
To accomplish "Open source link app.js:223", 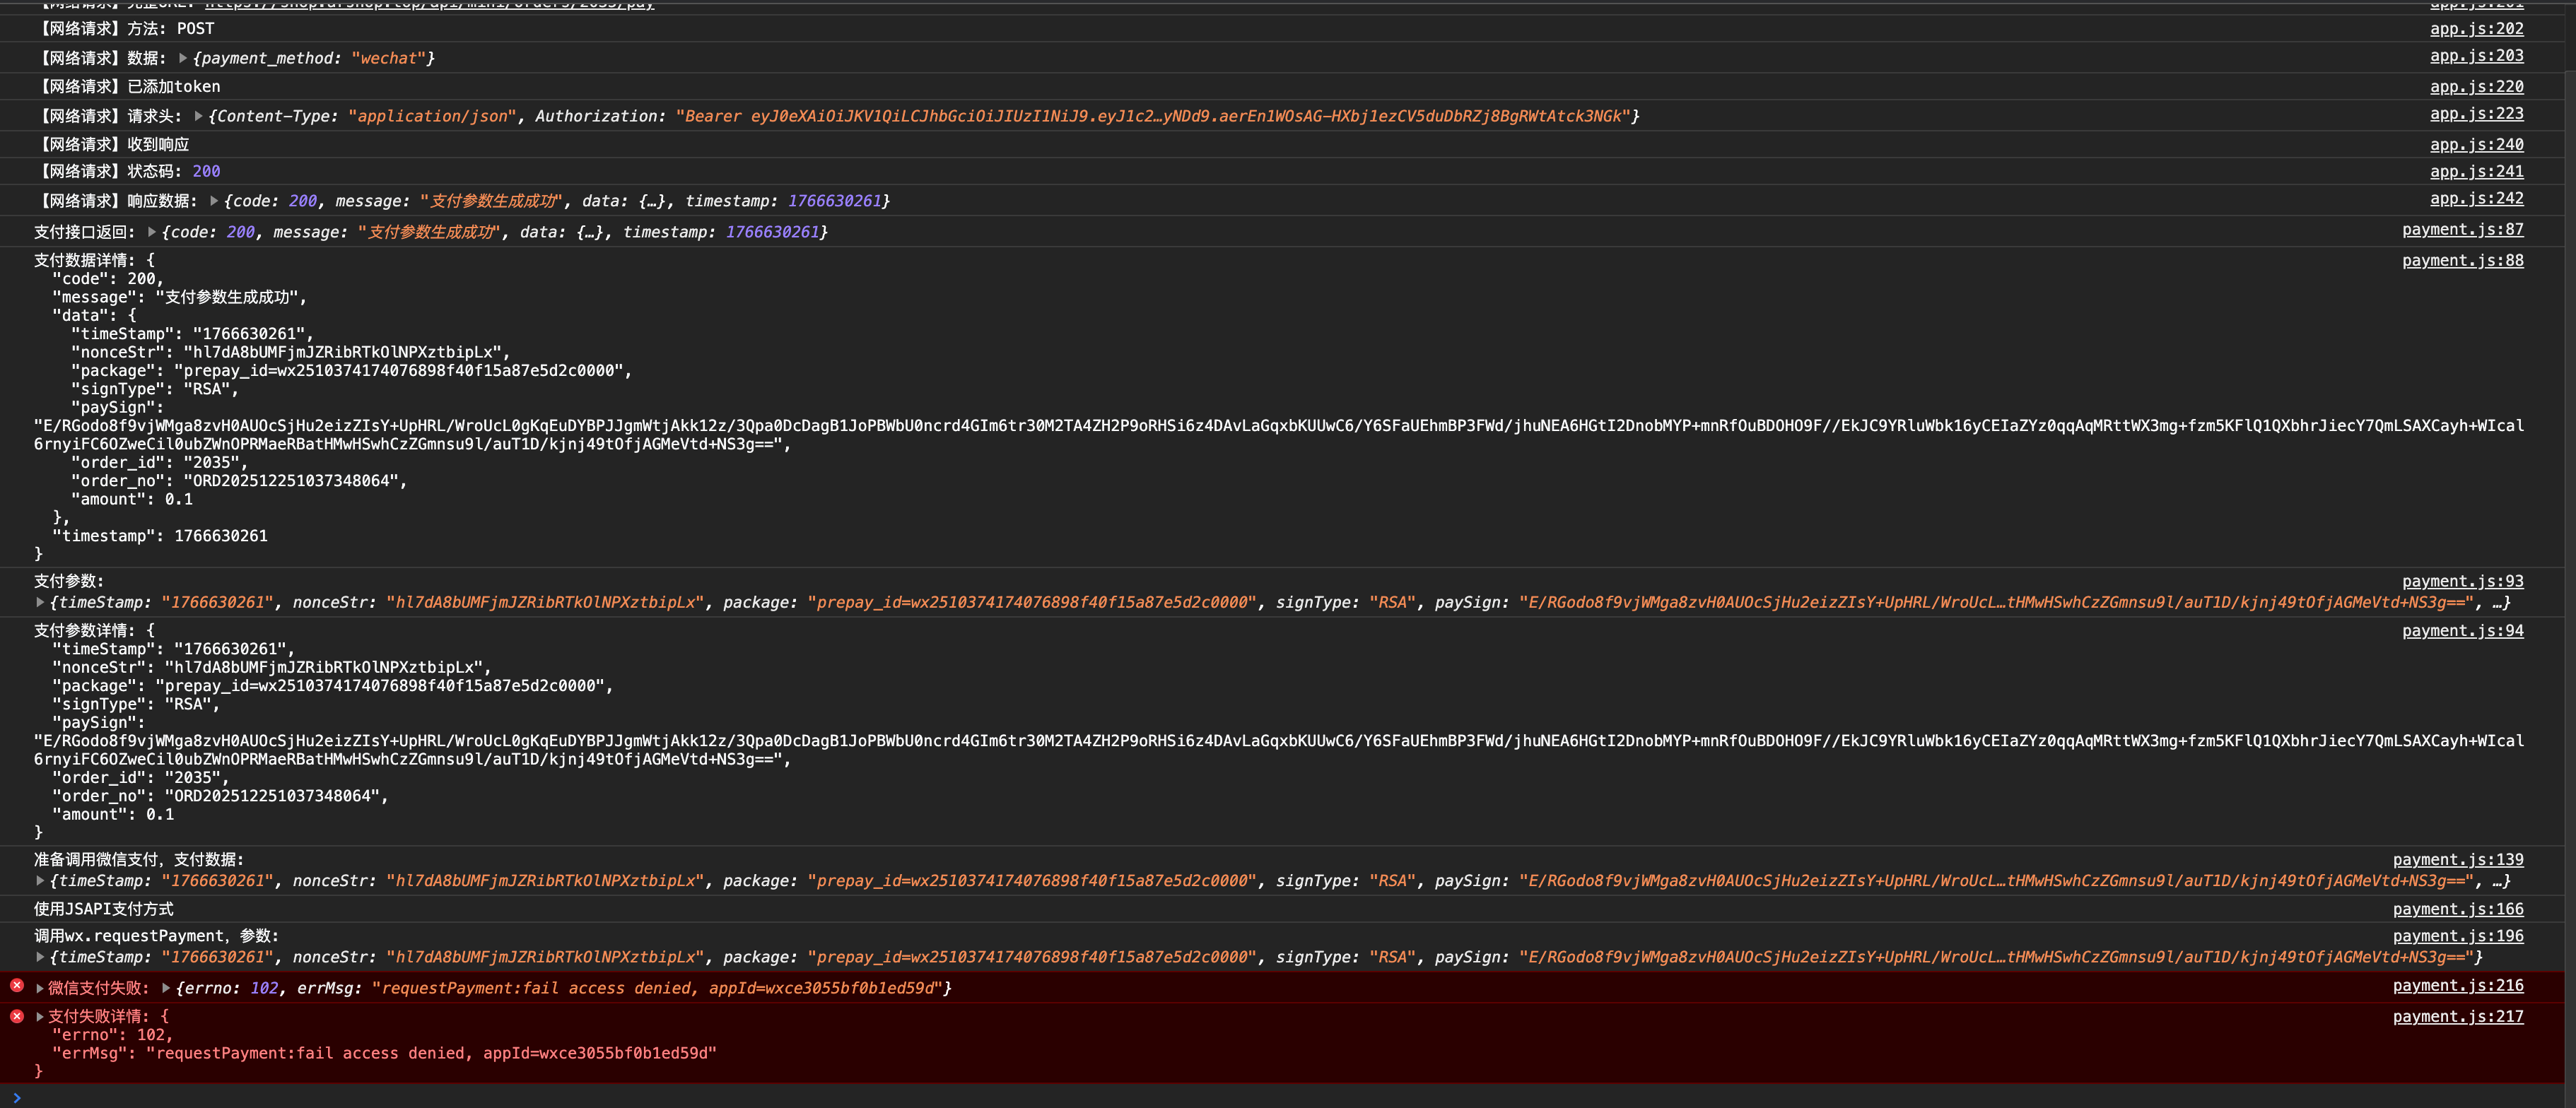I will coord(2476,114).
